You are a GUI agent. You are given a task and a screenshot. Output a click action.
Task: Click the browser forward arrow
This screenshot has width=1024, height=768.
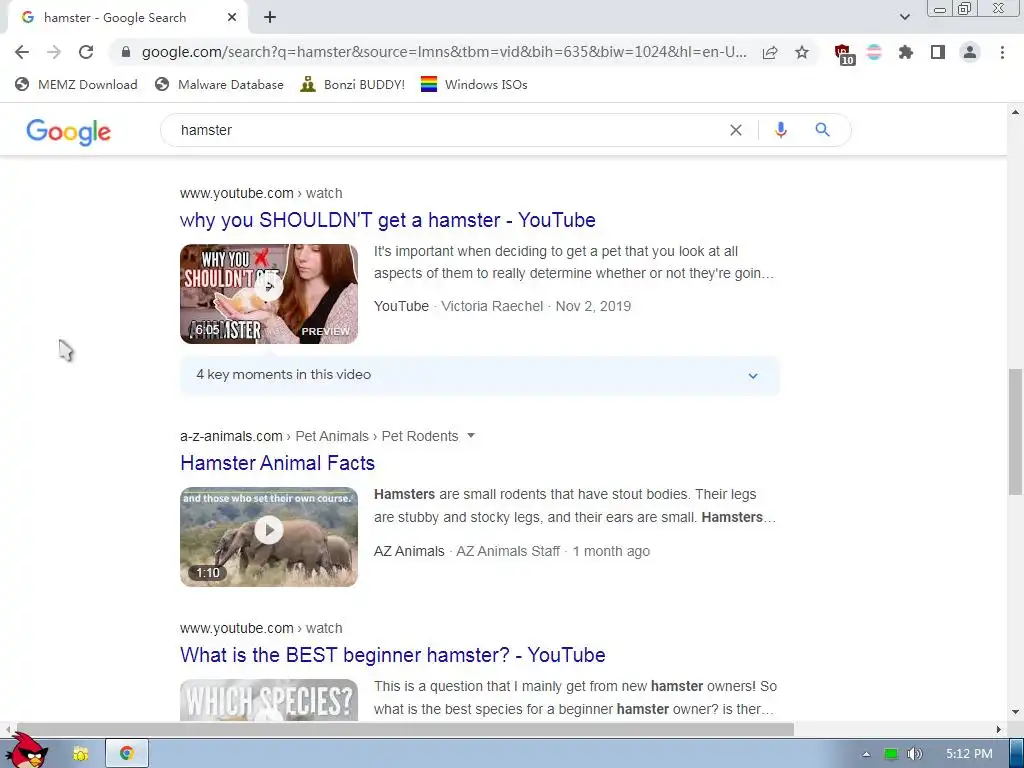coord(54,52)
